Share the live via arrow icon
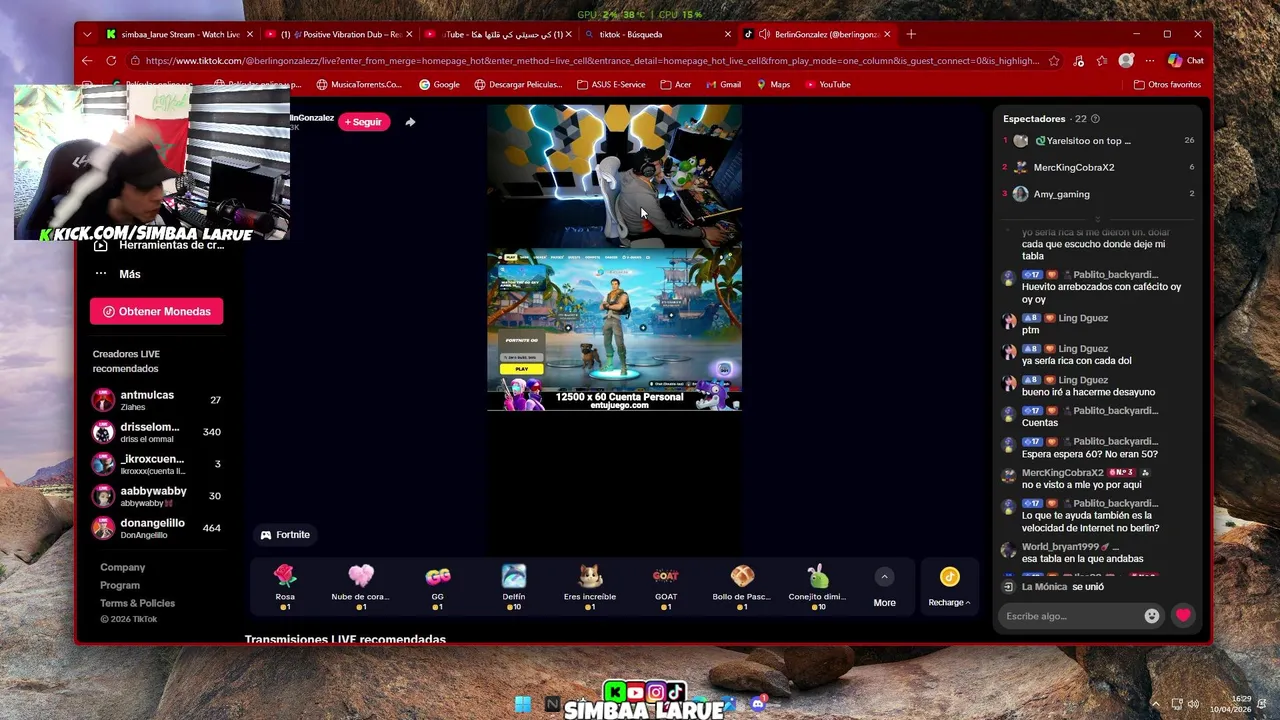 410,122
